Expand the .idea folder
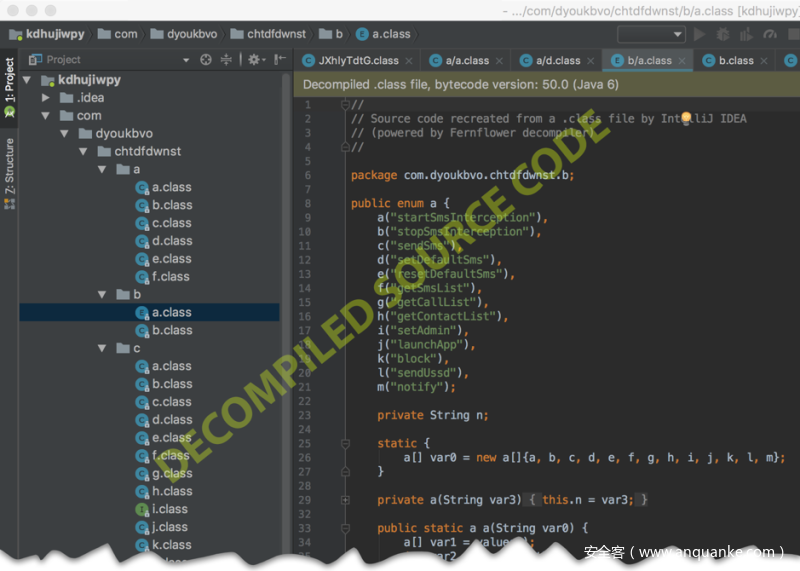The width and height of the screenshot is (800, 571). click(x=46, y=98)
